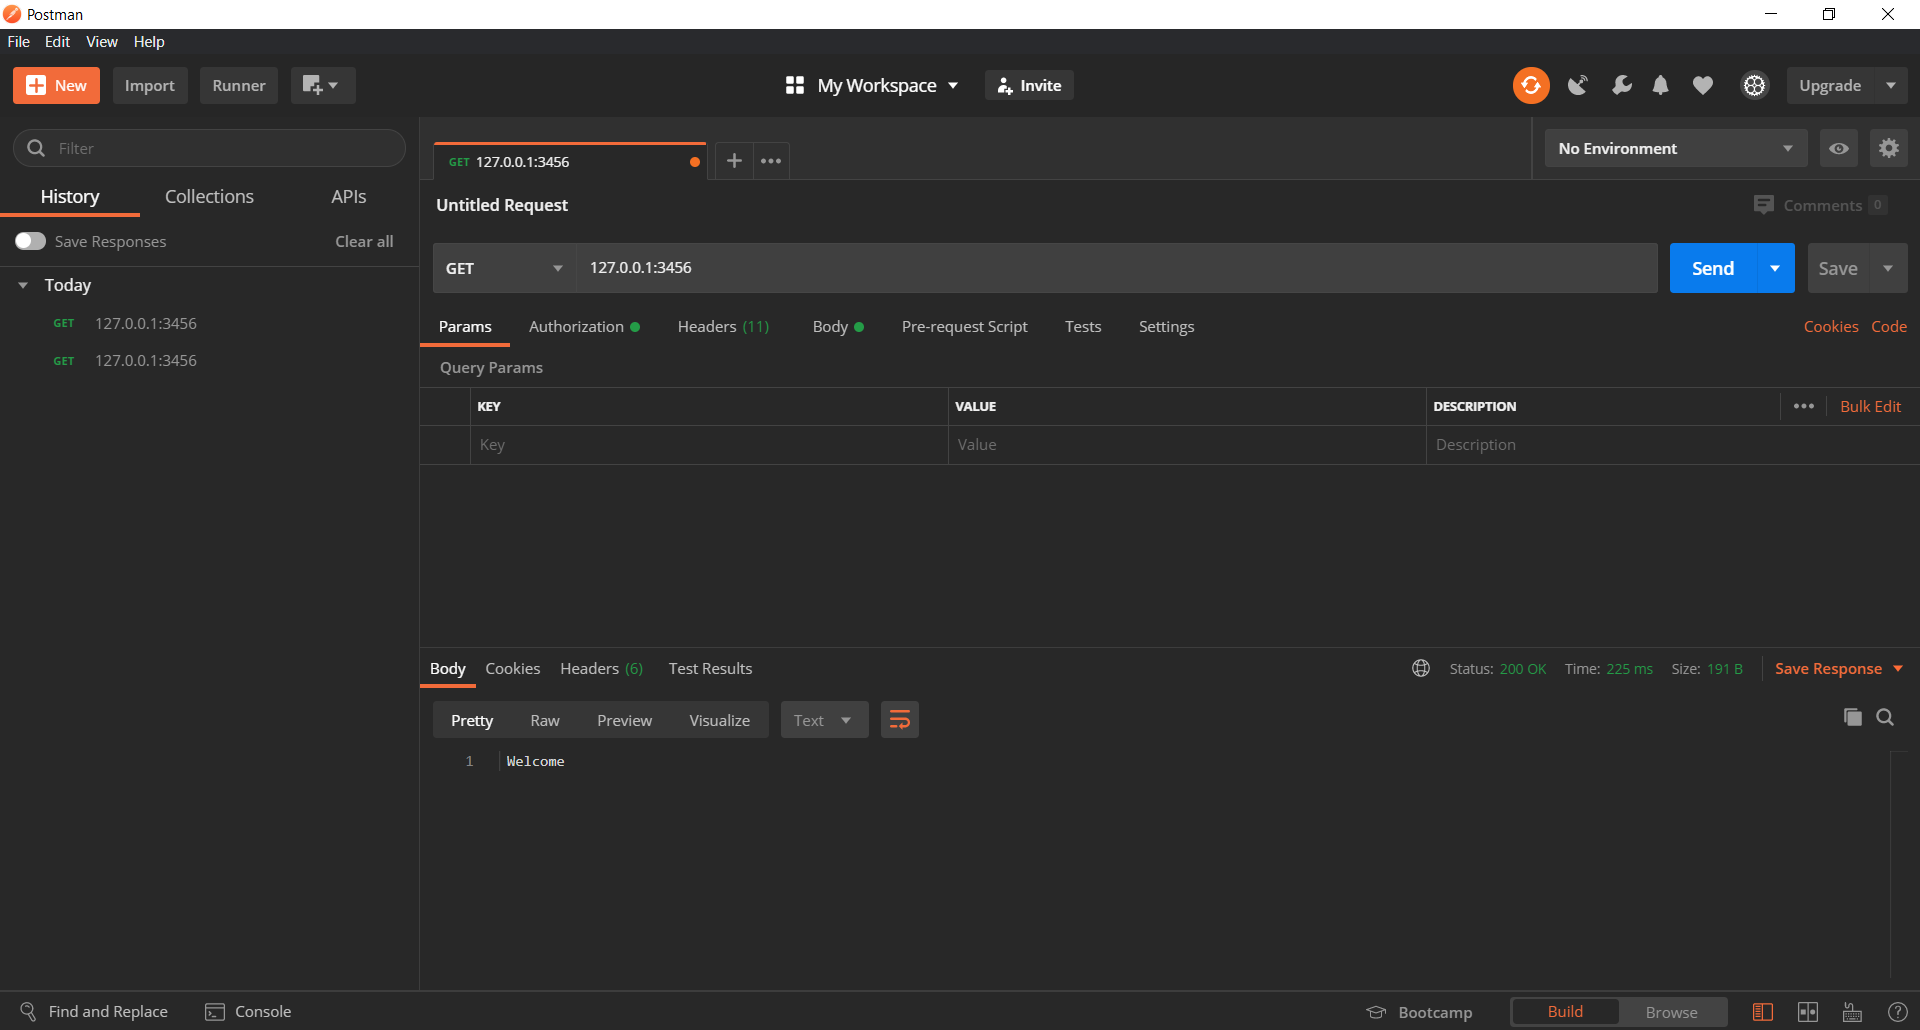Open the View menu

pos(102,42)
